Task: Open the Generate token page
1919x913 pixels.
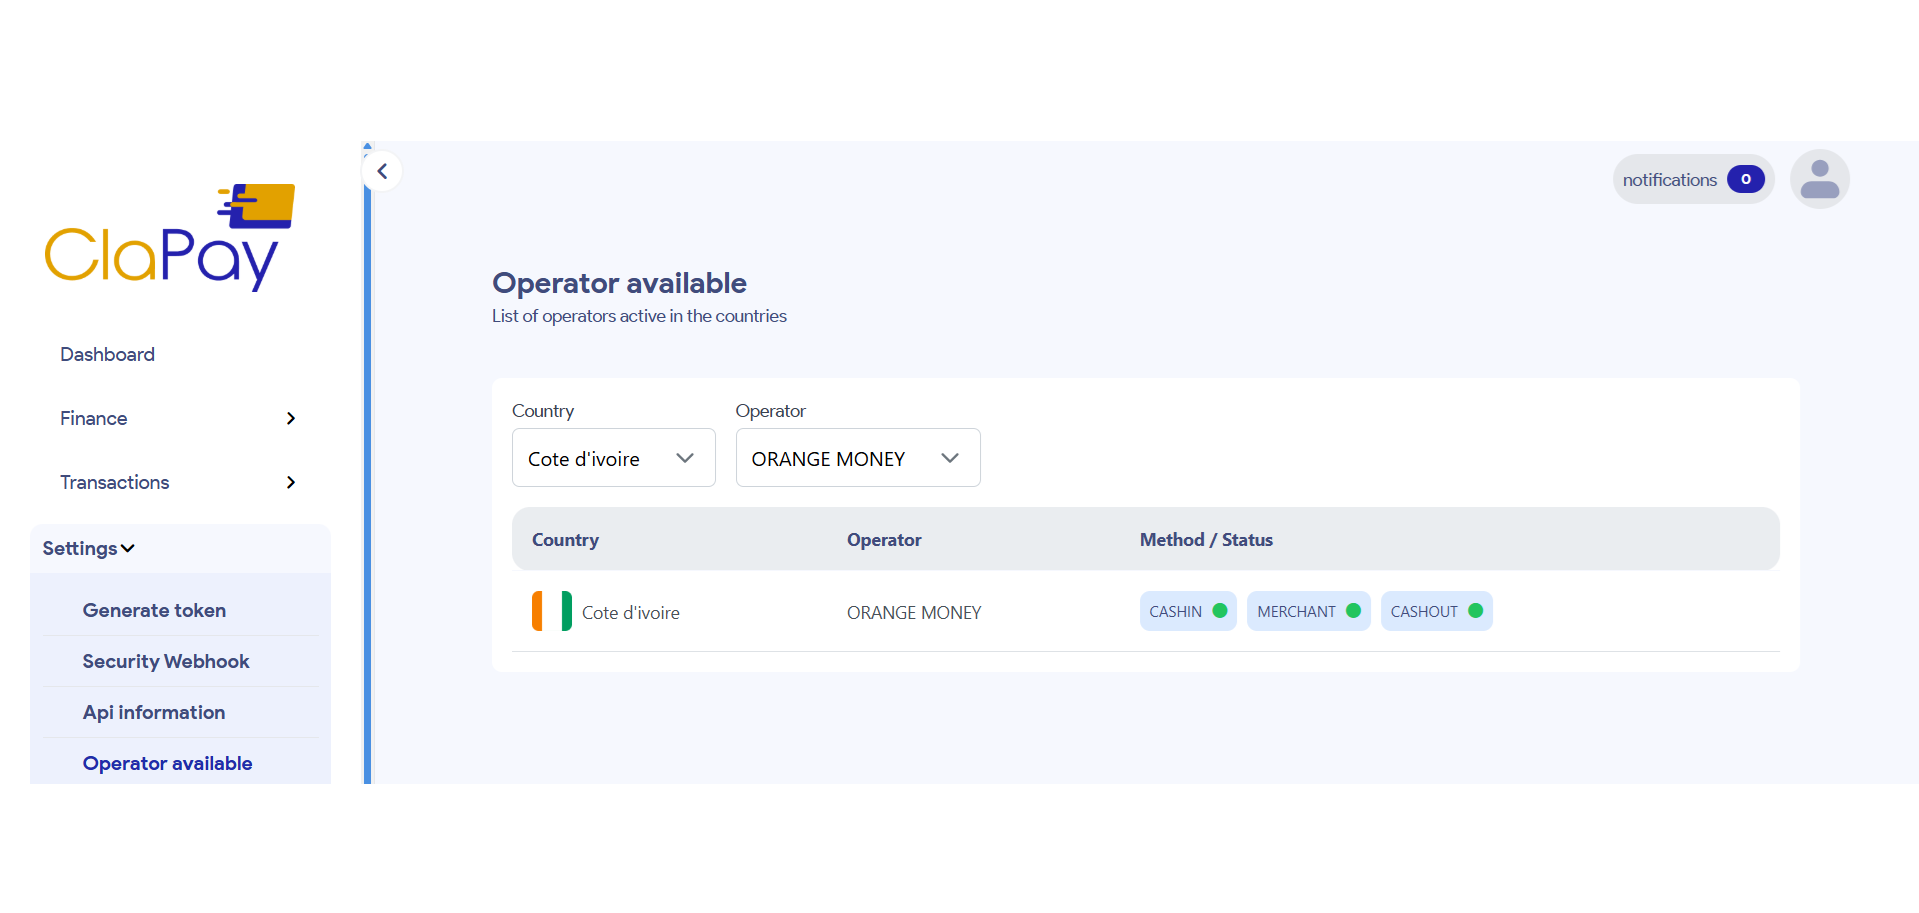Action: 154,610
